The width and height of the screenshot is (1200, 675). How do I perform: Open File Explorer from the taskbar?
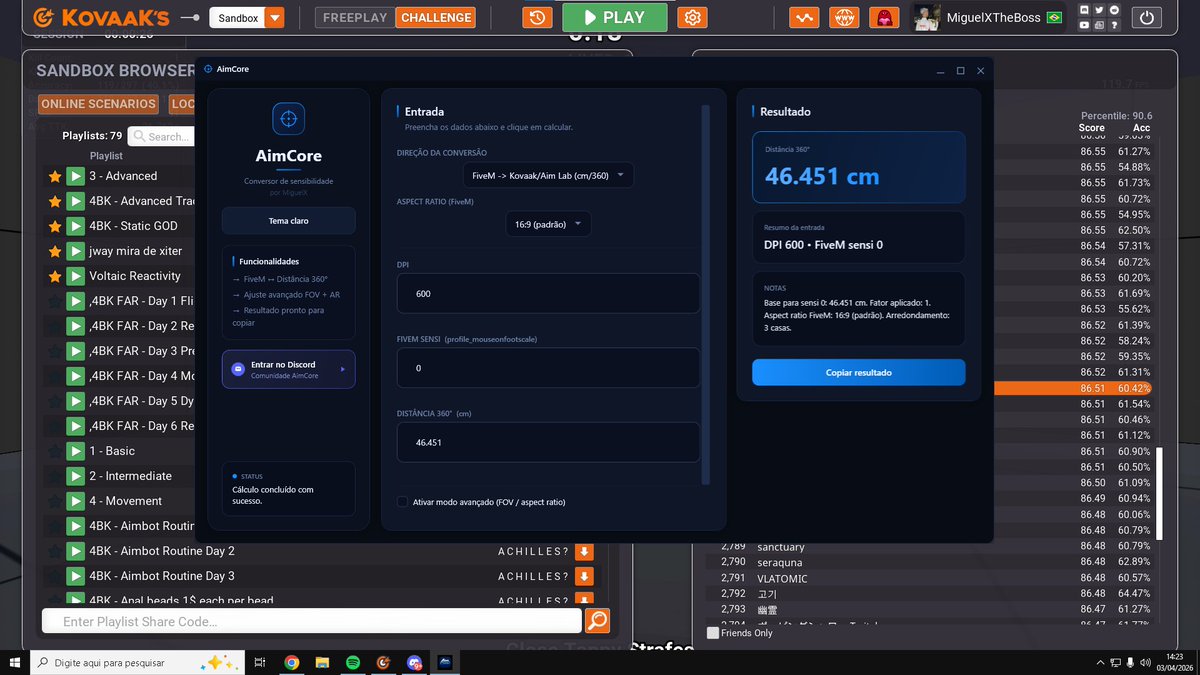[322, 662]
